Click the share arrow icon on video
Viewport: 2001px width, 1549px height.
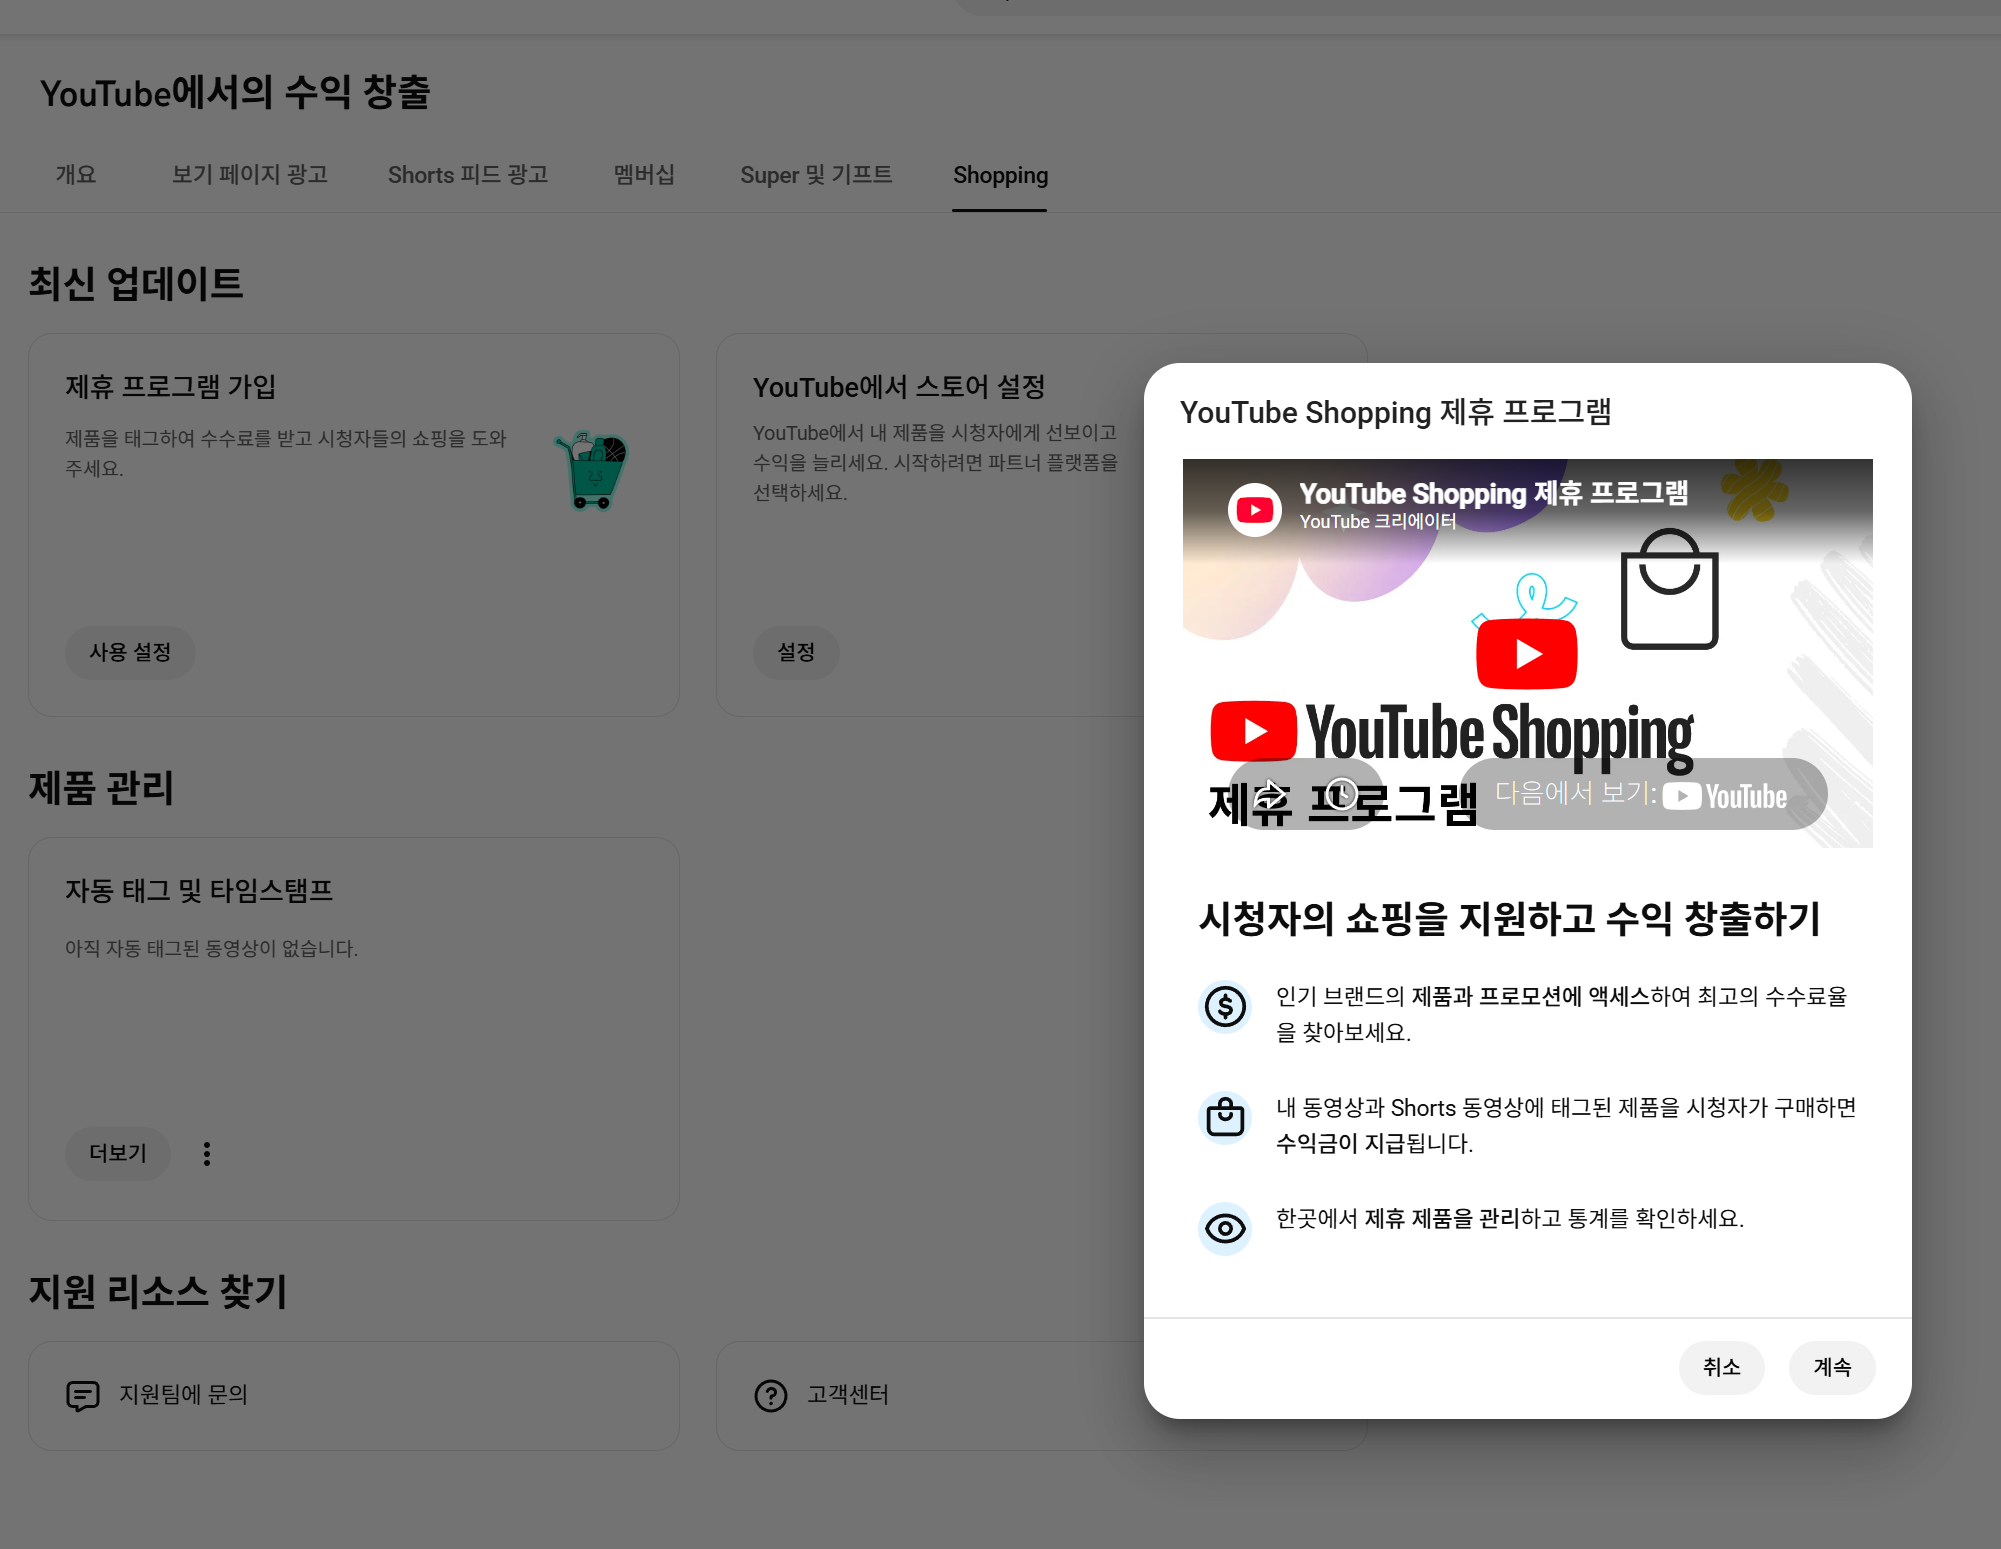click(1269, 794)
